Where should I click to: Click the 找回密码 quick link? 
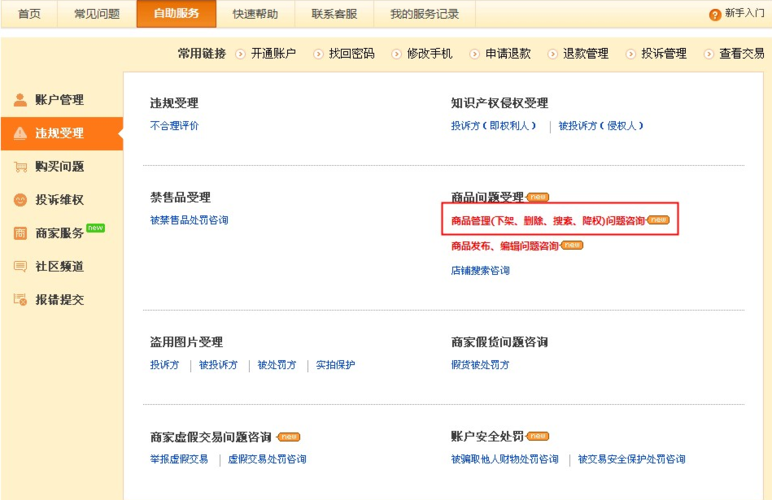coord(352,54)
